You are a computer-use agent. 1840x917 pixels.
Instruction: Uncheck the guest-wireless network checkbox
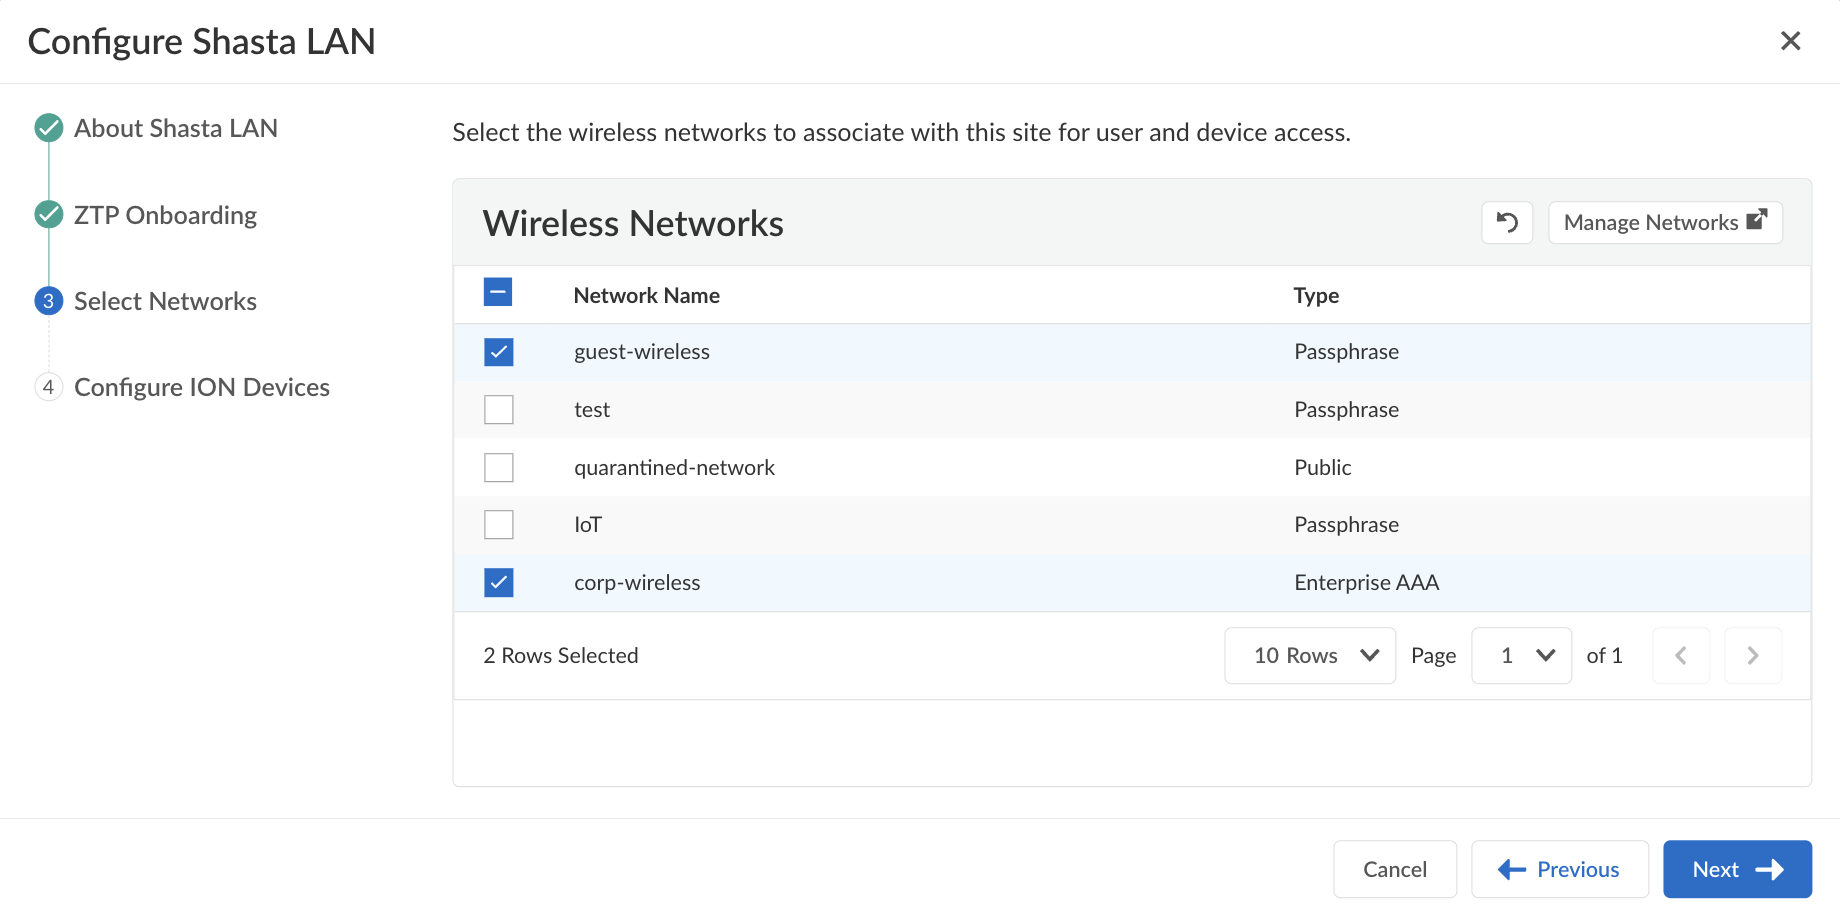point(499,352)
